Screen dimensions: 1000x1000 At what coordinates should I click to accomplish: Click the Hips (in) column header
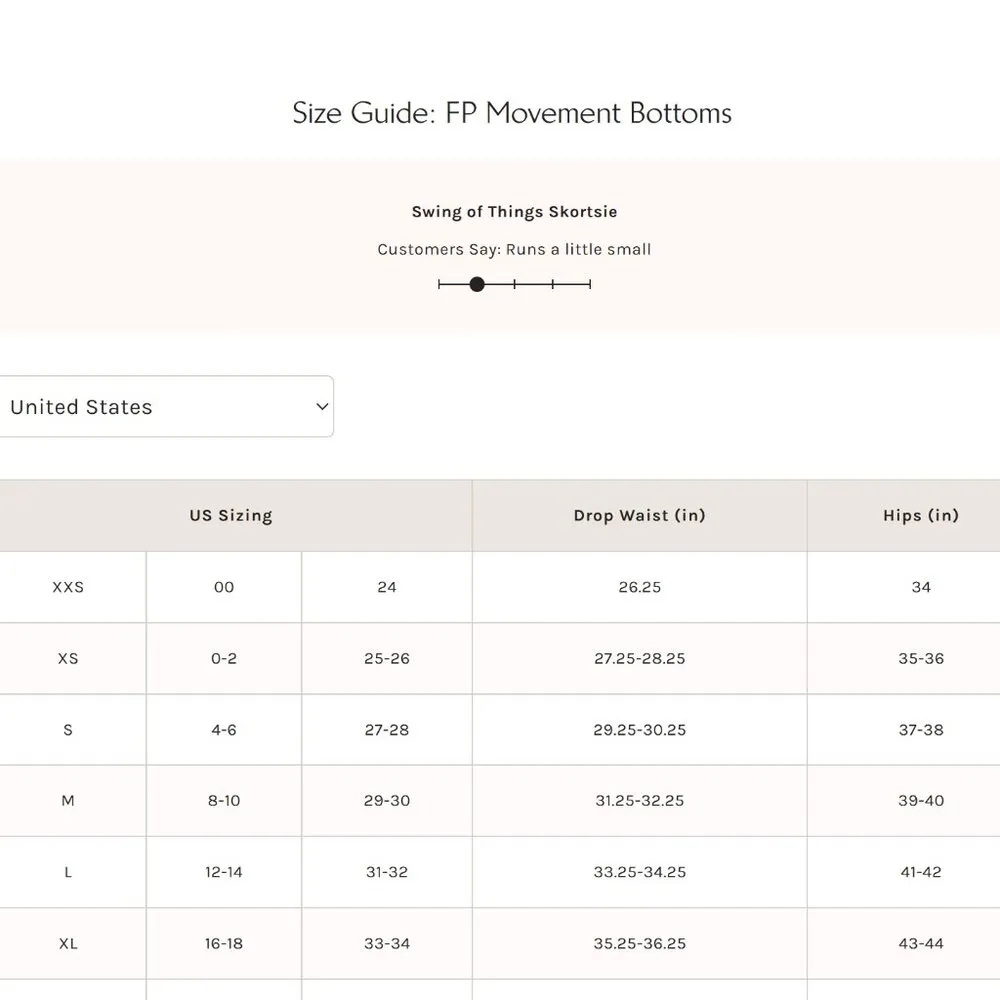click(920, 516)
